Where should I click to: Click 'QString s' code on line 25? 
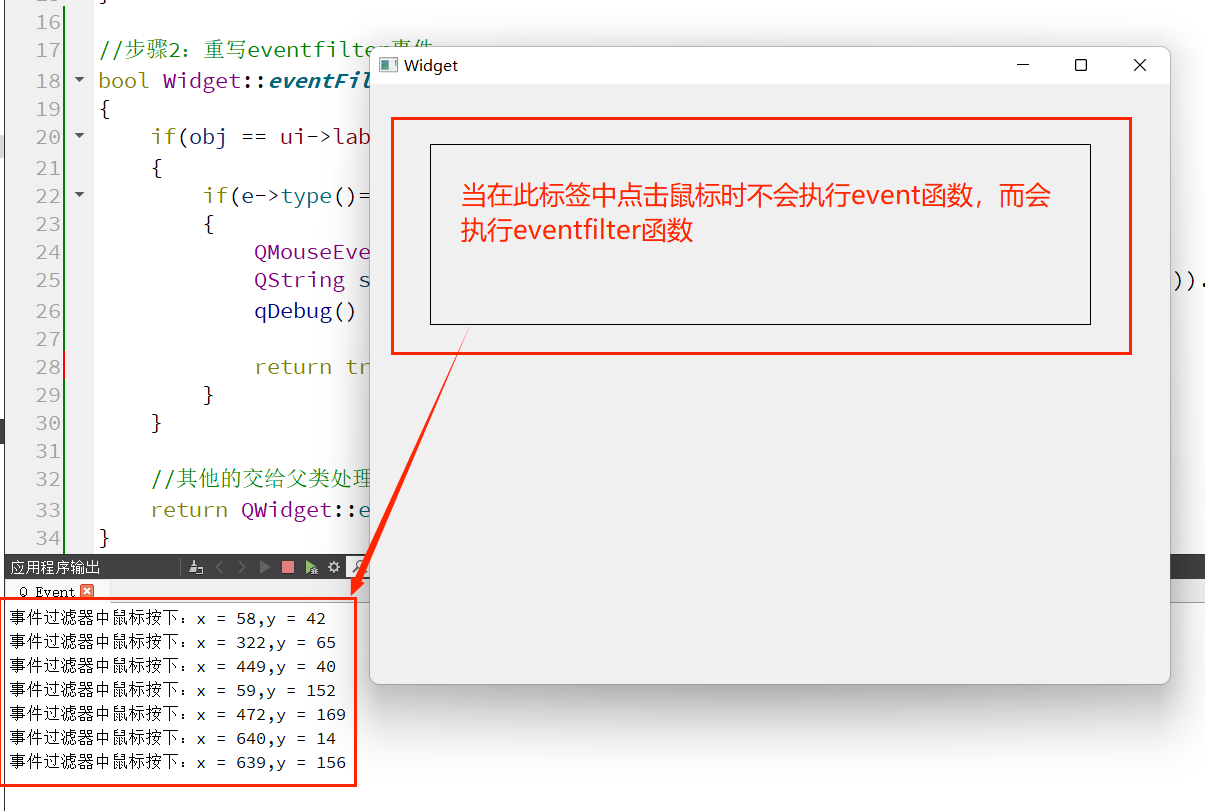coord(313,280)
